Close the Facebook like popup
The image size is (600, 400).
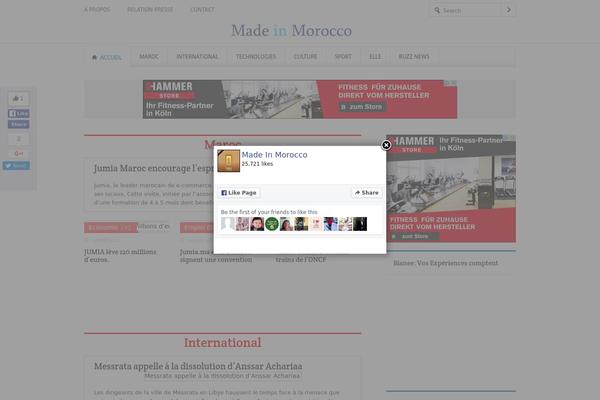(x=386, y=145)
